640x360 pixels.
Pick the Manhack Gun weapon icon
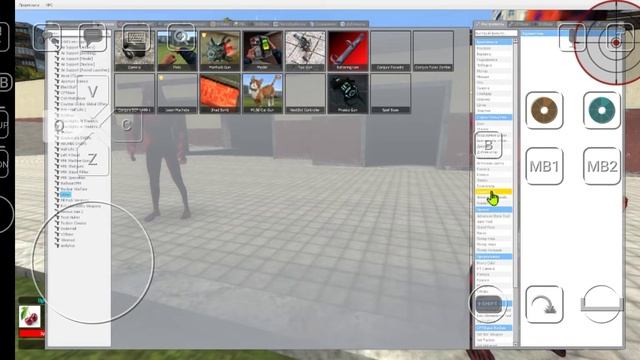pos(220,51)
